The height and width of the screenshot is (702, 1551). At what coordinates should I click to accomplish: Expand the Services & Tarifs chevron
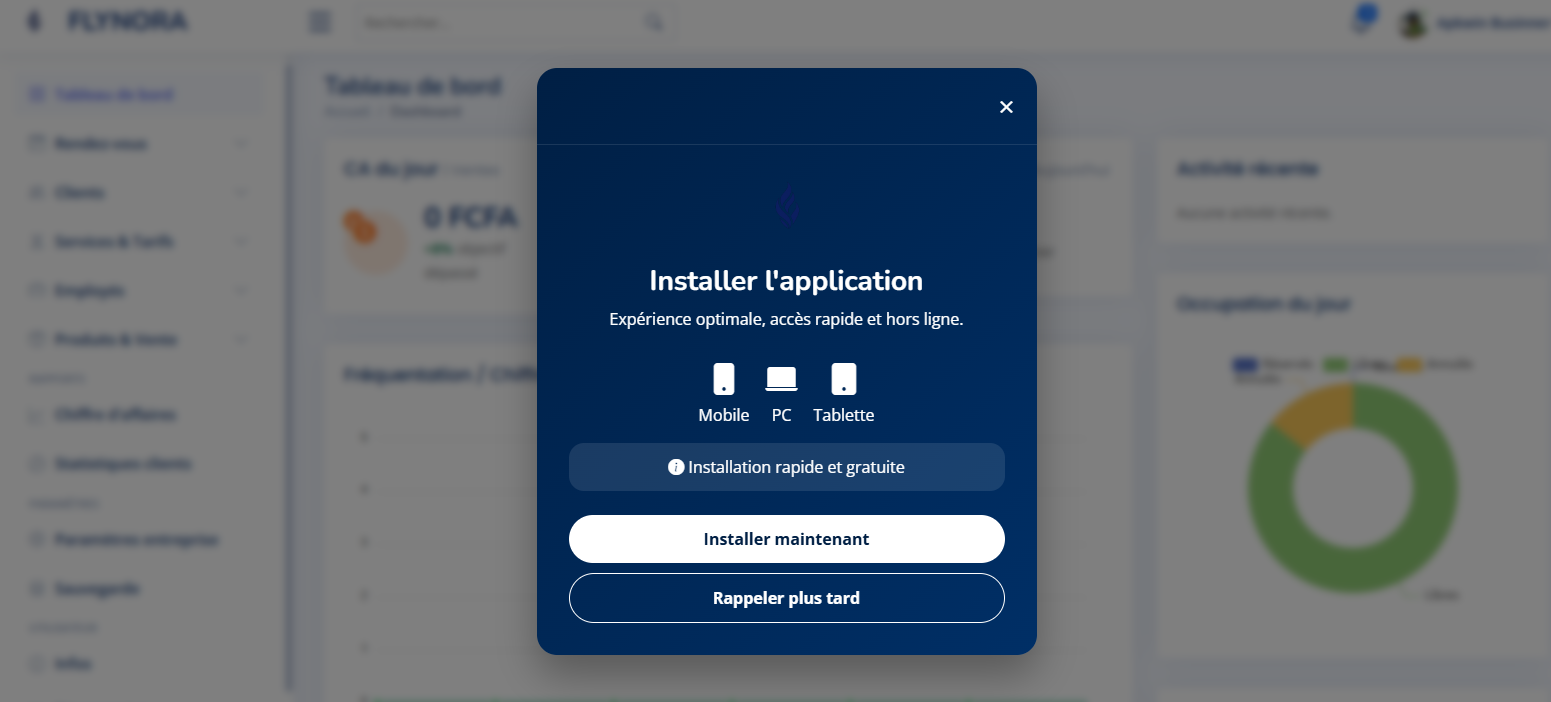pyautogui.click(x=241, y=242)
